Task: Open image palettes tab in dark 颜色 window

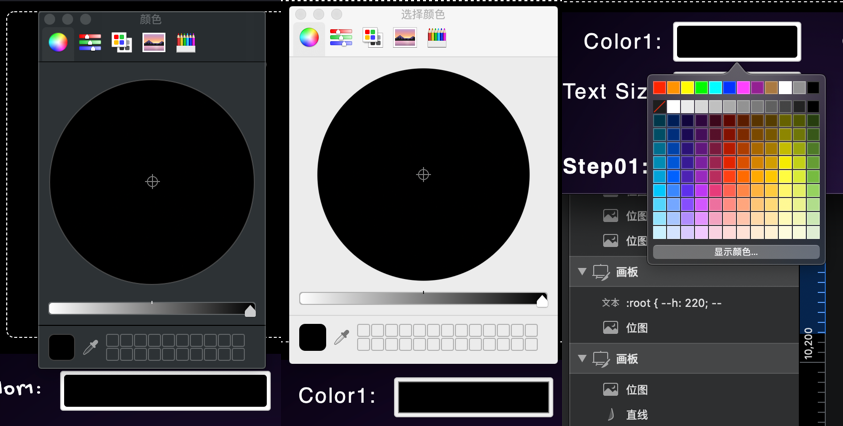Action: 154,42
